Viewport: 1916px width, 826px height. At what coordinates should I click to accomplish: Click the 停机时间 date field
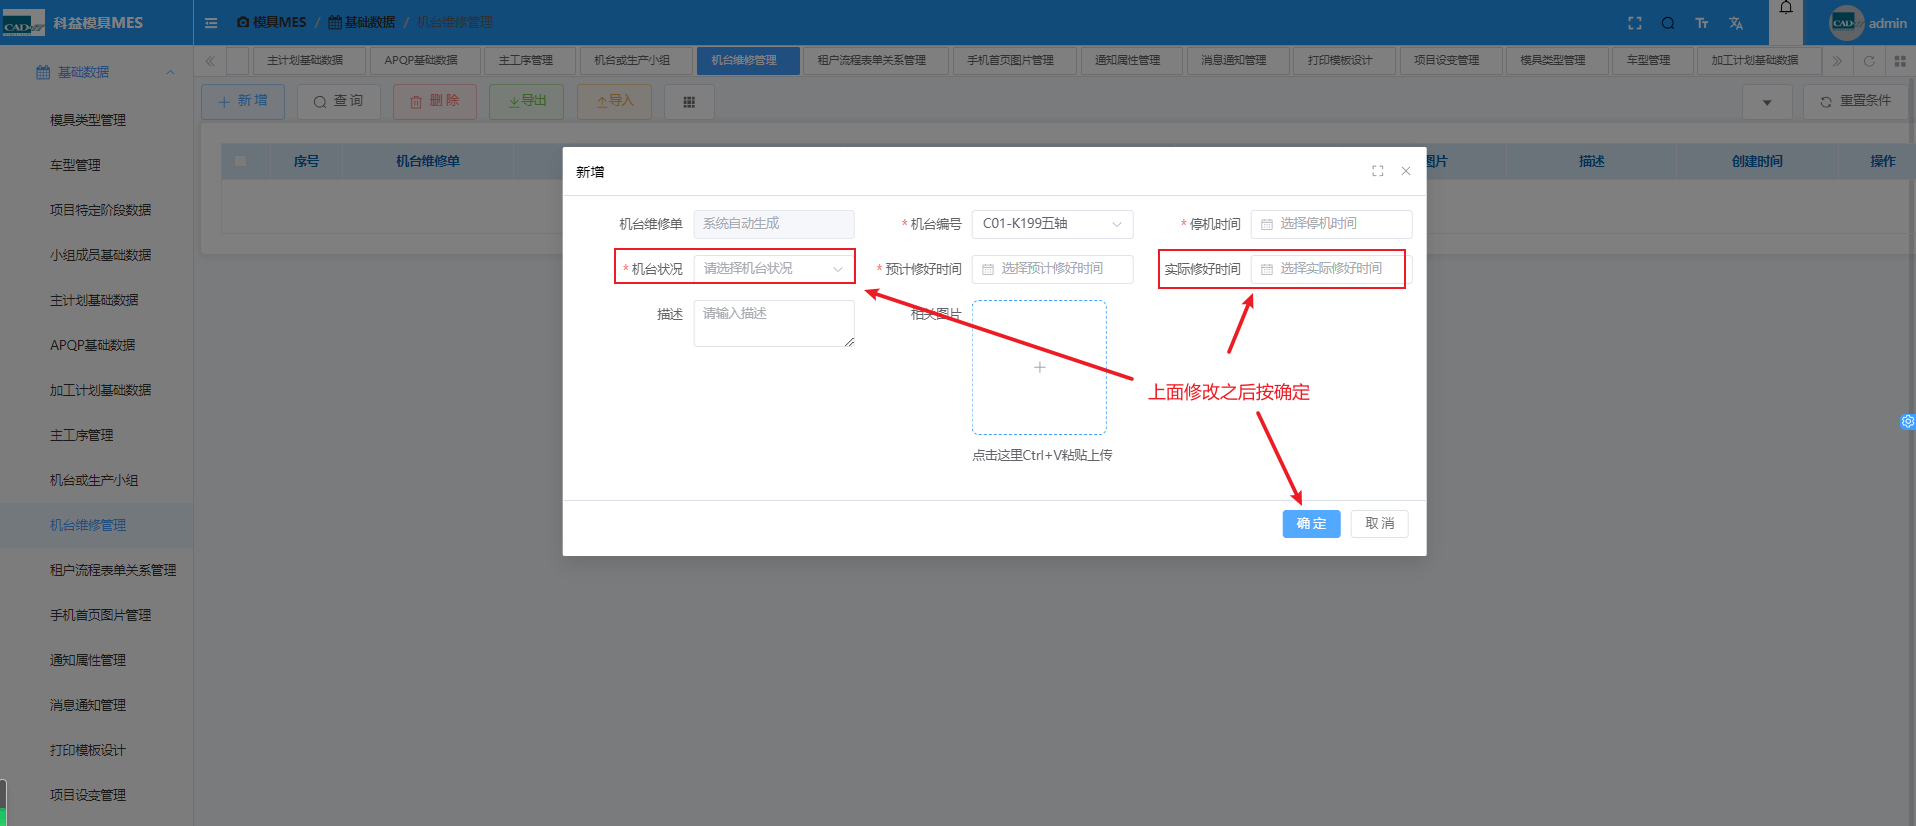(1331, 224)
